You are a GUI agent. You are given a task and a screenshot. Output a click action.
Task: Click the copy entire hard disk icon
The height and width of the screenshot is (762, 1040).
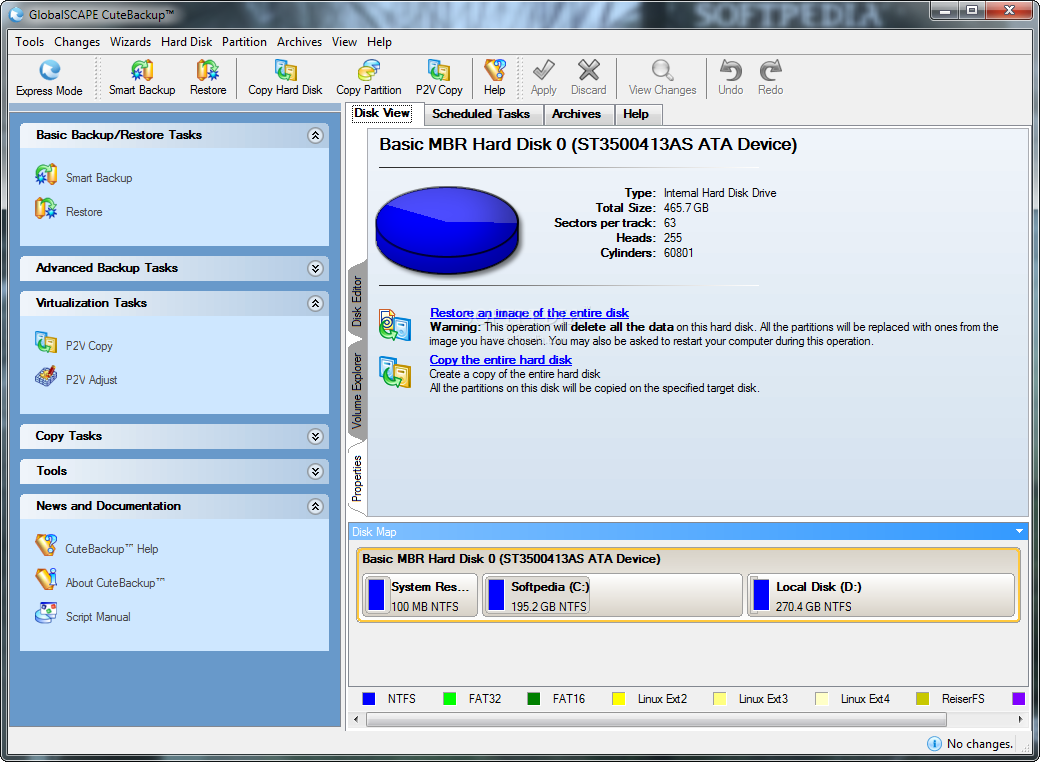point(395,372)
